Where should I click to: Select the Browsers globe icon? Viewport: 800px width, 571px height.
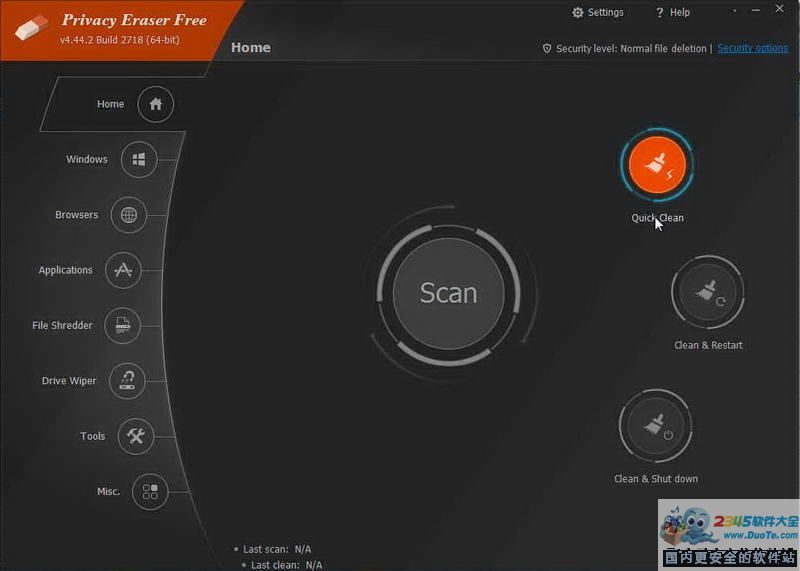point(129,215)
